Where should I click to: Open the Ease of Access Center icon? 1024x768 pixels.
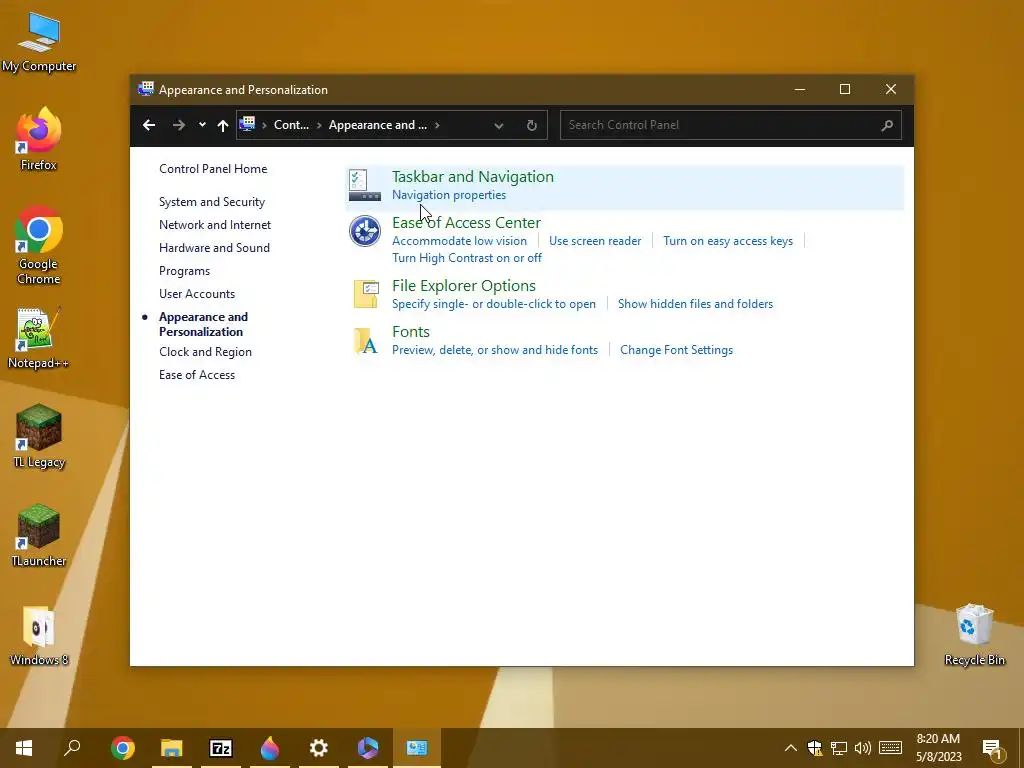[364, 231]
